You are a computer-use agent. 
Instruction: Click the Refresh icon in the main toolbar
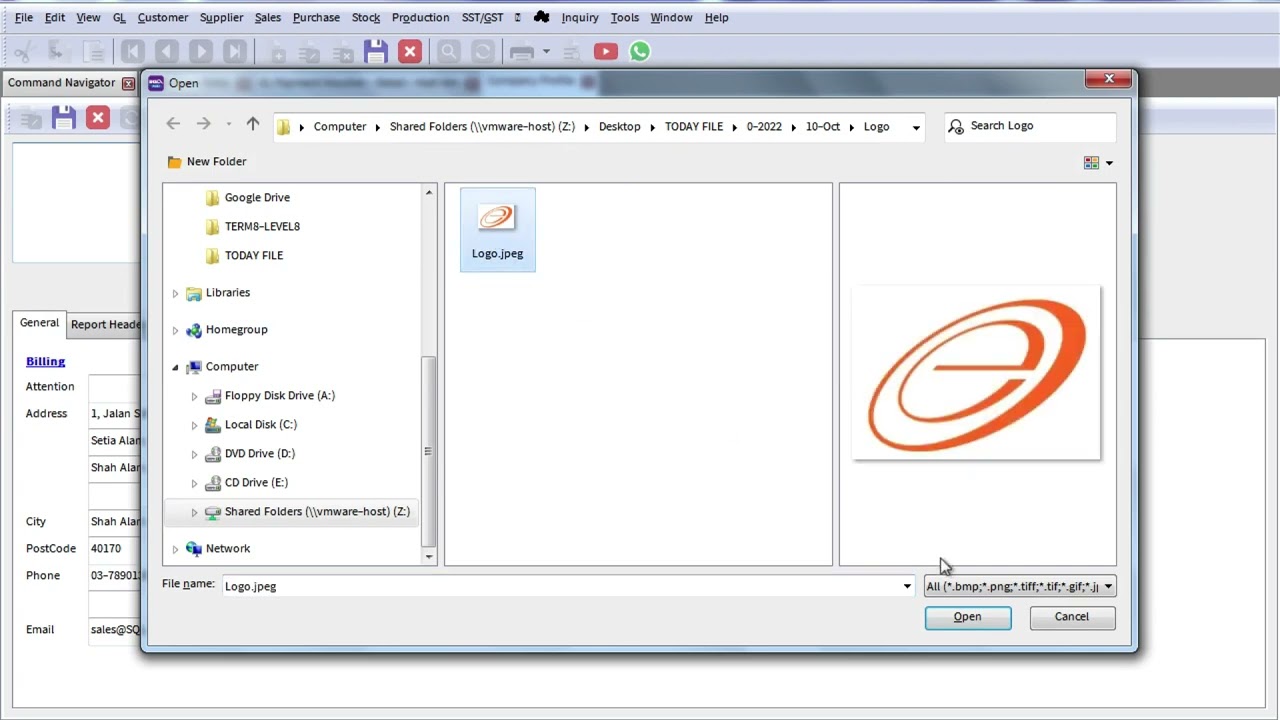[x=482, y=51]
